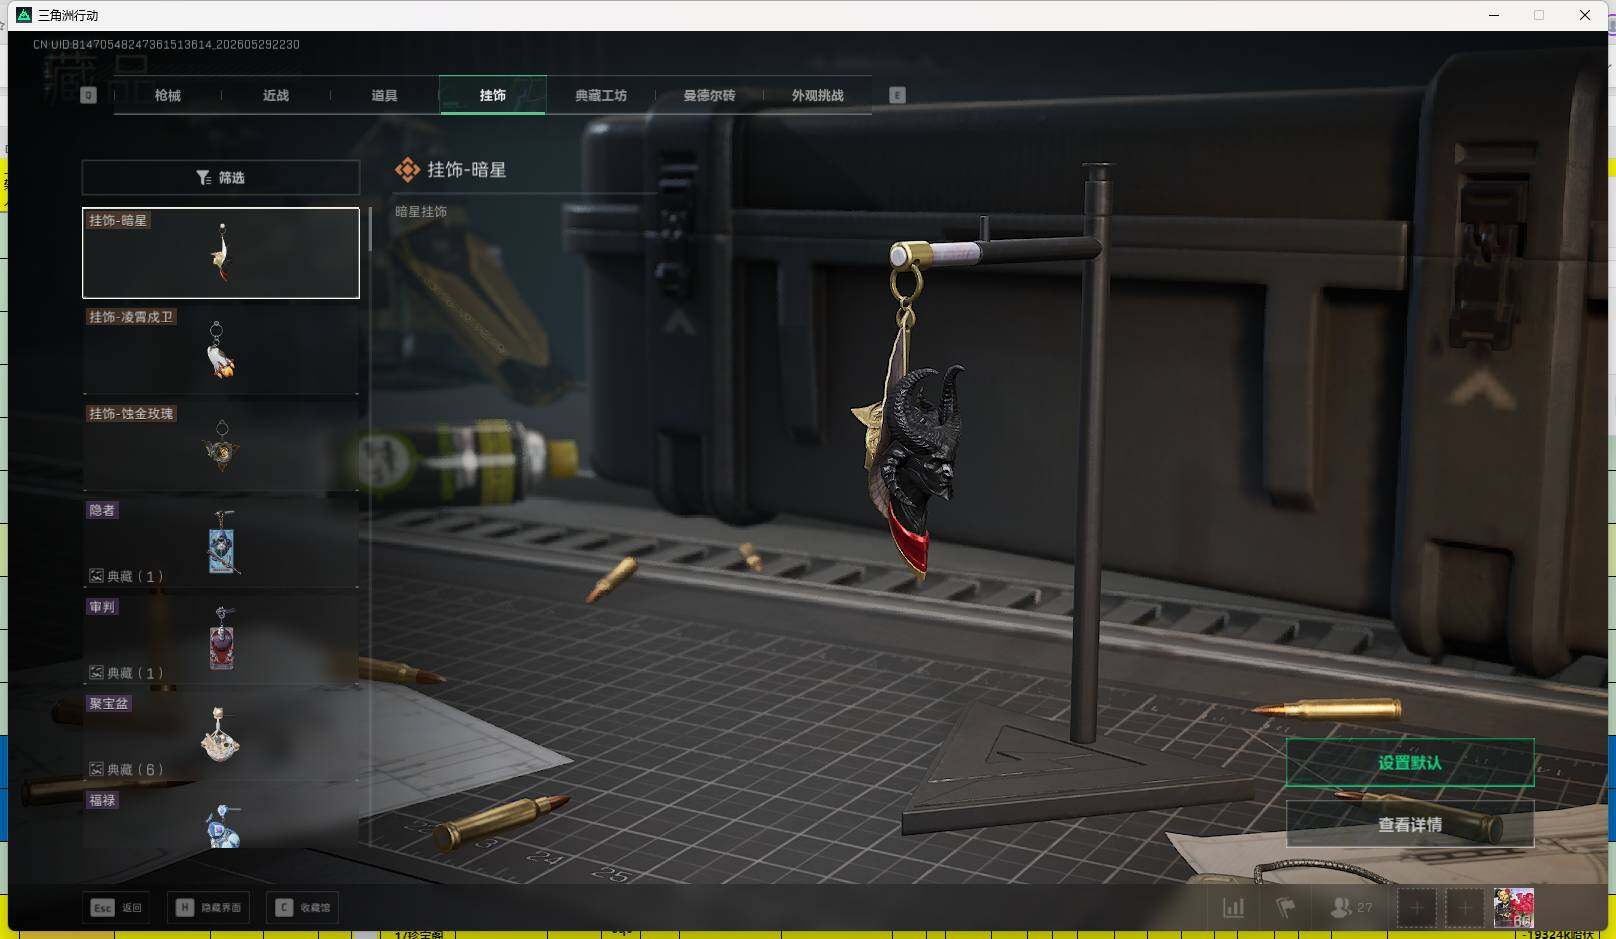Close the 三角洲行动 window

coord(1585,15)
